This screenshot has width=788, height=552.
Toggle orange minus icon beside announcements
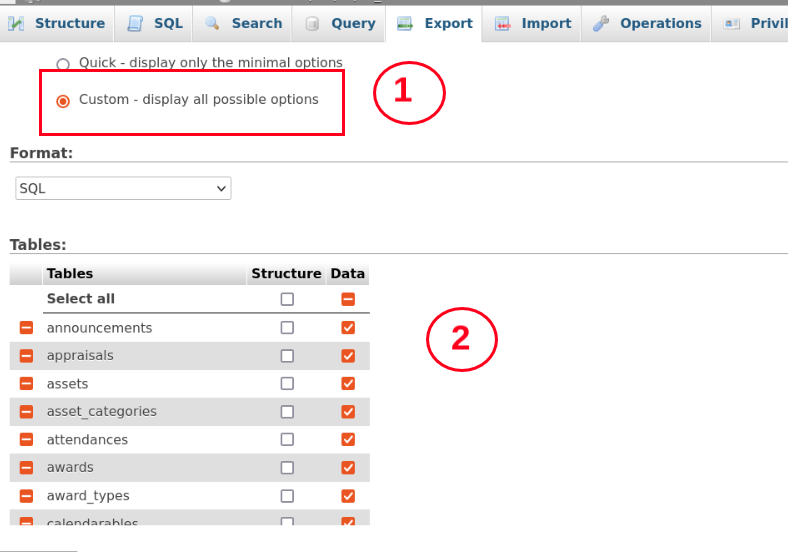[x=26, y=328]
